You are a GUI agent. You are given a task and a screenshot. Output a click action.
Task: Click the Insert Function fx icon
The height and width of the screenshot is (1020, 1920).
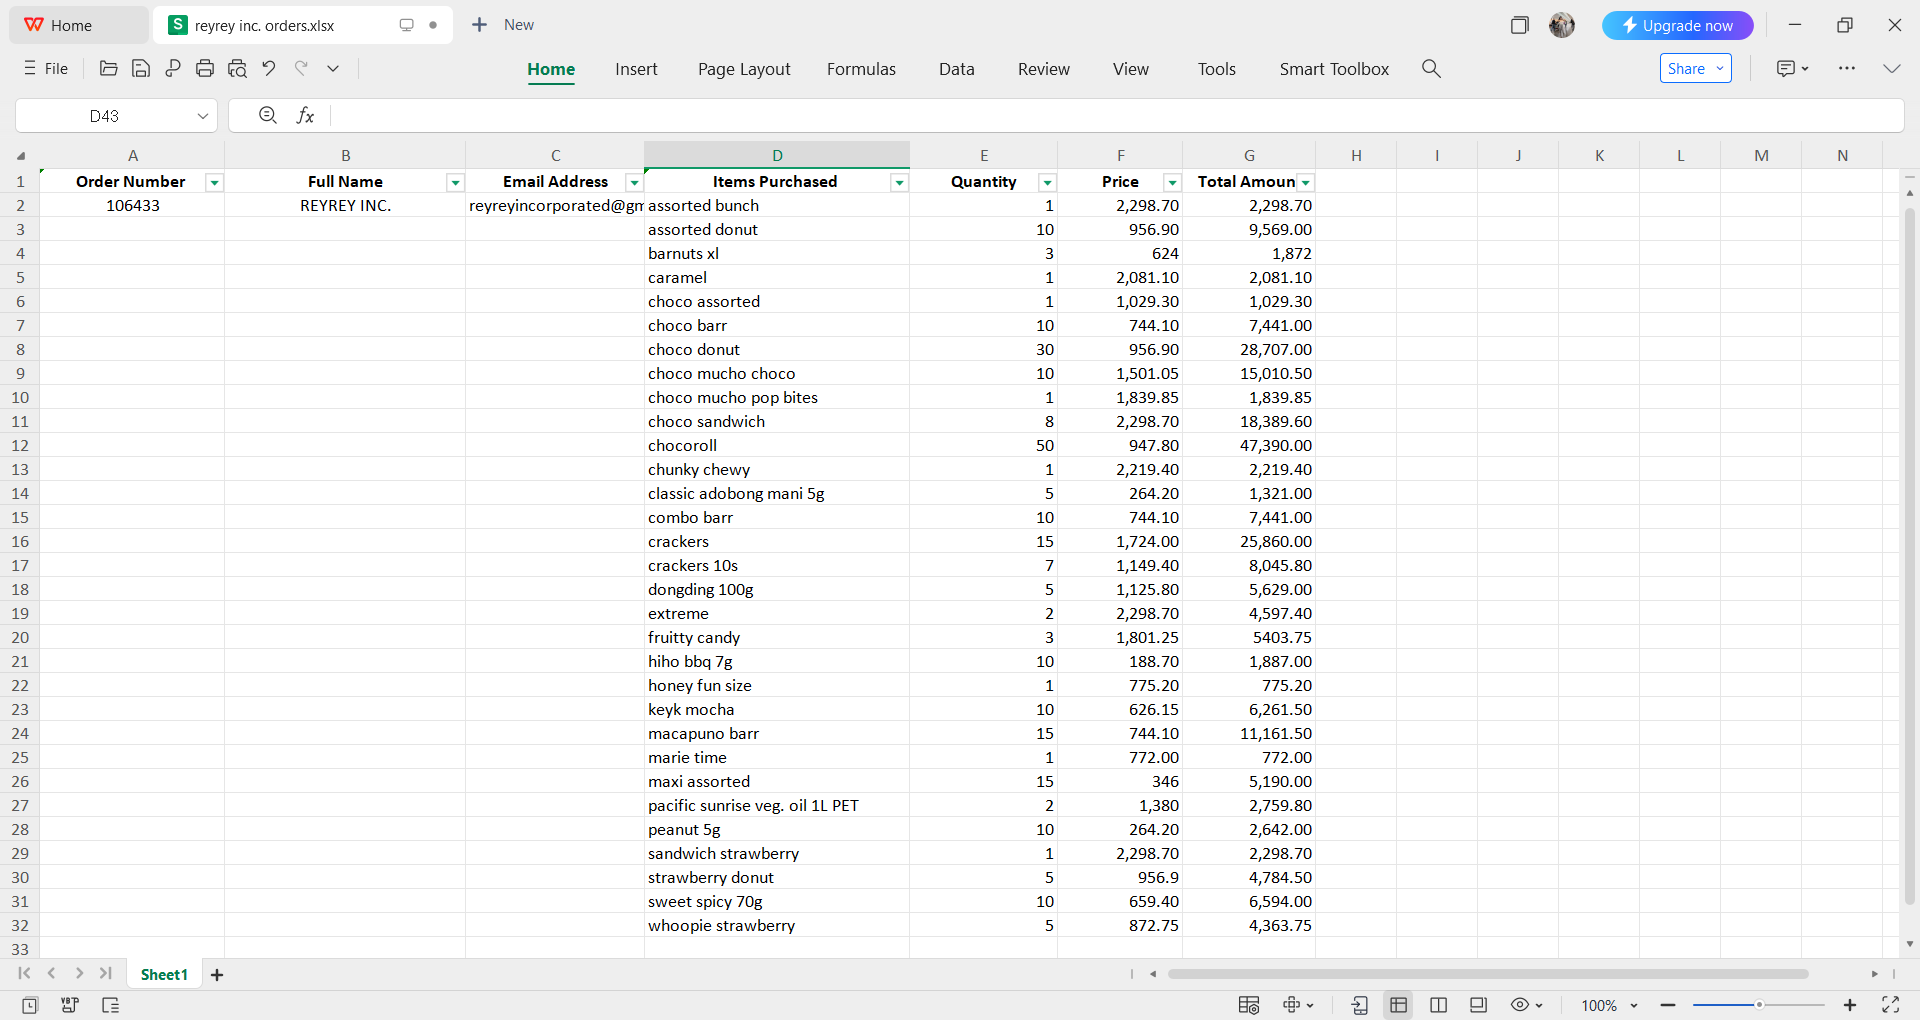pyautogui.click(x=305, y=116)
